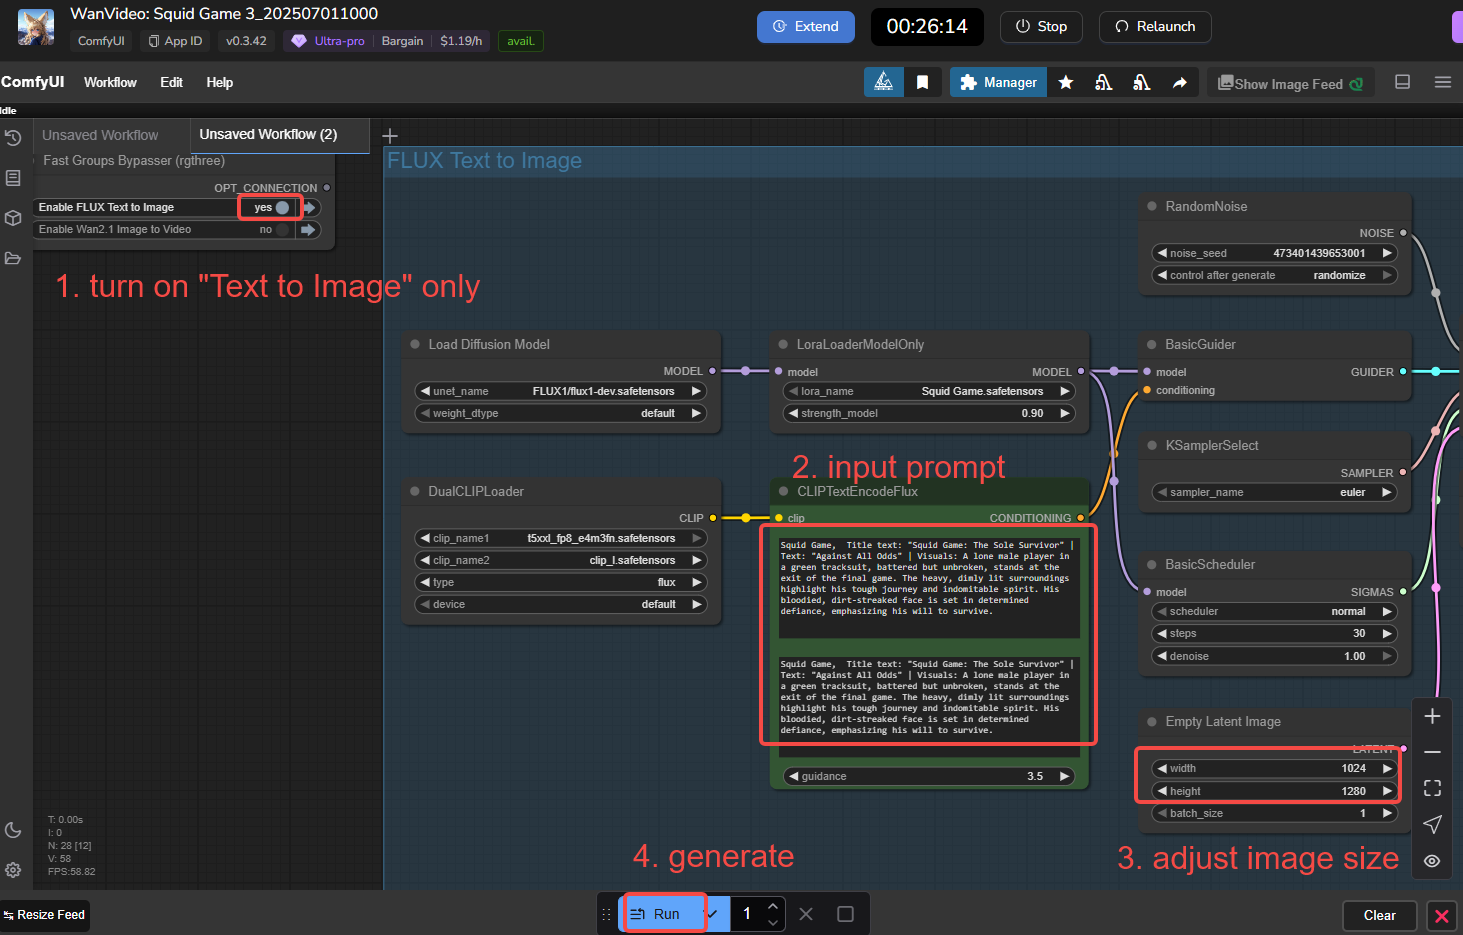Open settings gear icon in sidebar
The height and width of the screenshot is (935, 1463).
pyautogui.click(x=13, y=870)
